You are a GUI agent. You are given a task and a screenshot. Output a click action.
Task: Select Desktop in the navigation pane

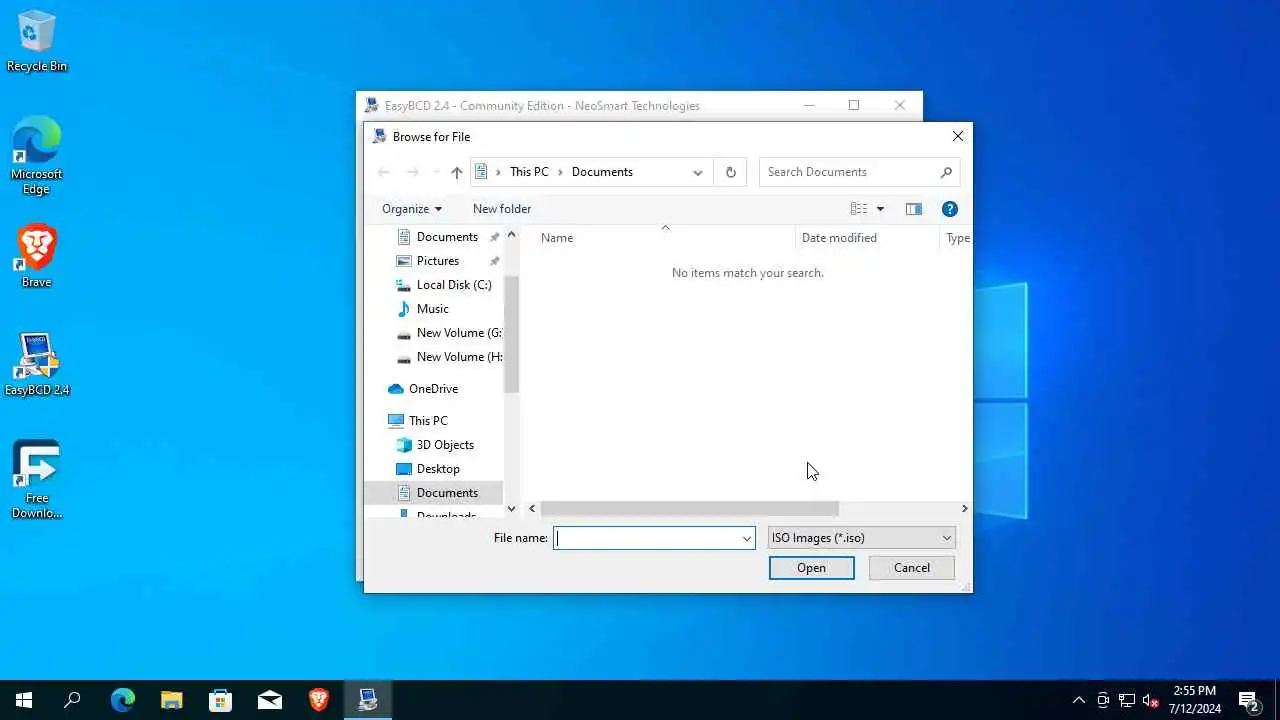click(x=440, y=469)
